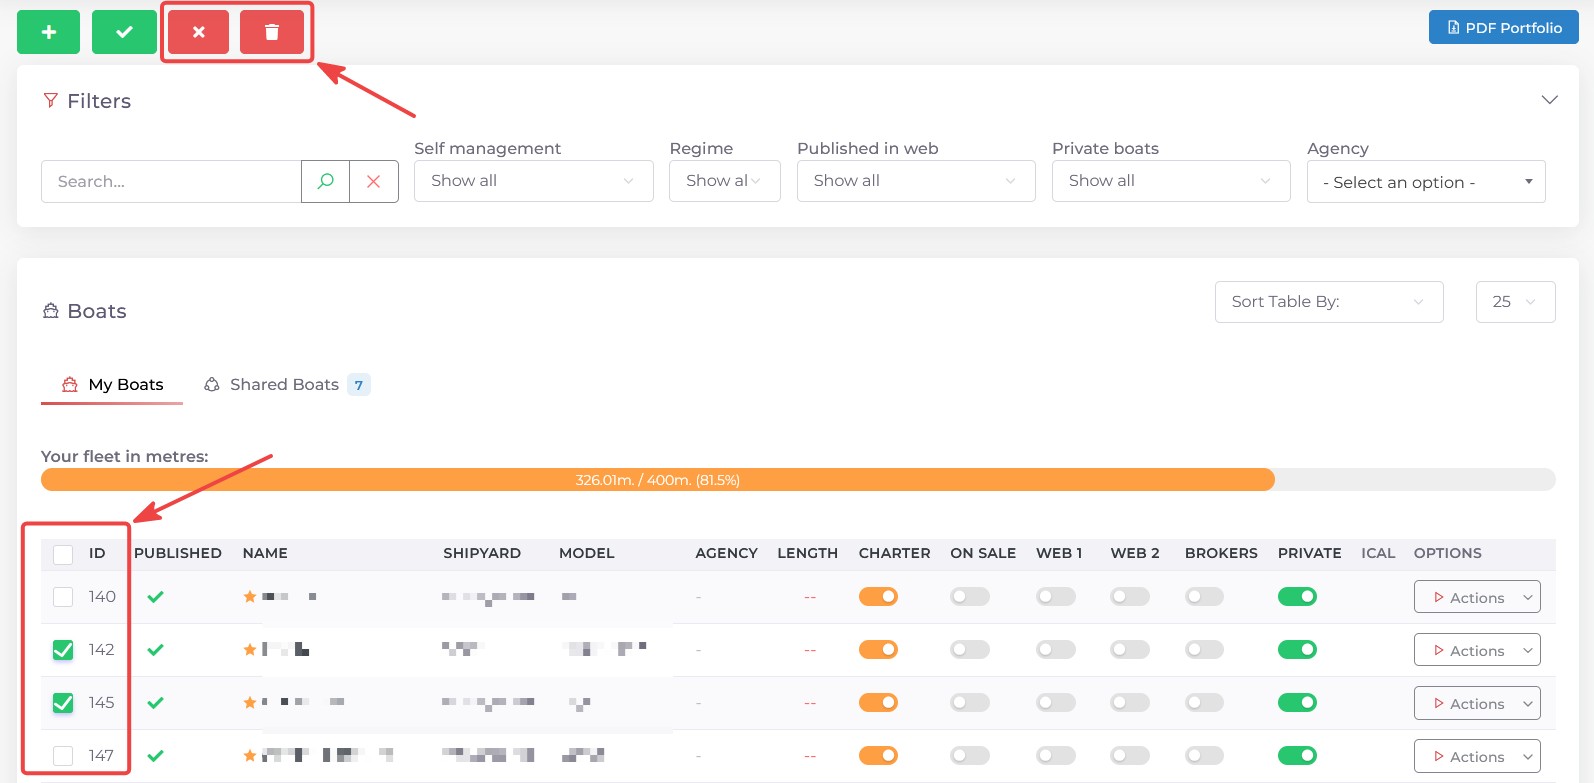This screenshot has width=1594, height=783.
Task: Click the published checkmark for boat 140
Action: coord(155,597)
